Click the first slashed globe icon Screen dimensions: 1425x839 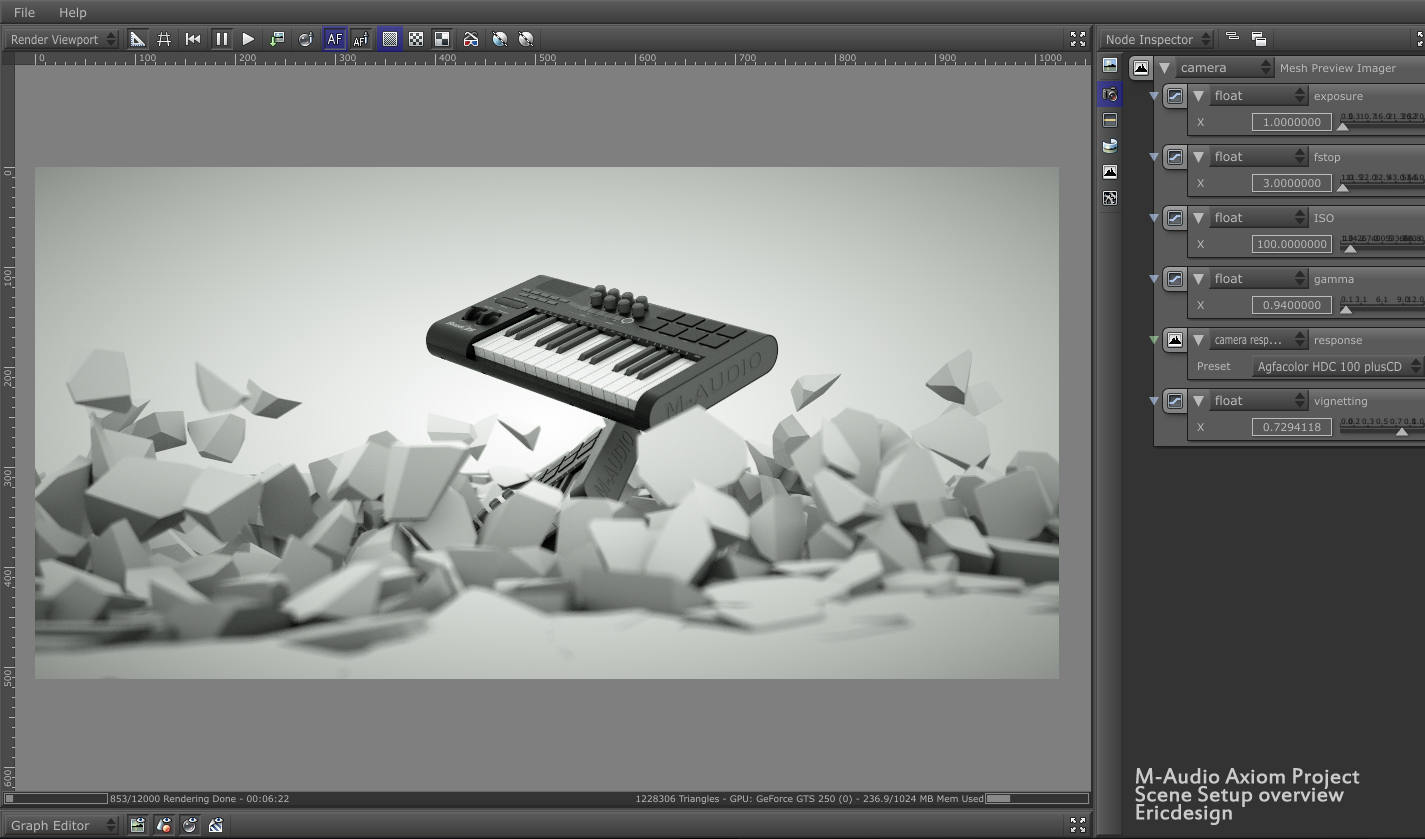499,39
